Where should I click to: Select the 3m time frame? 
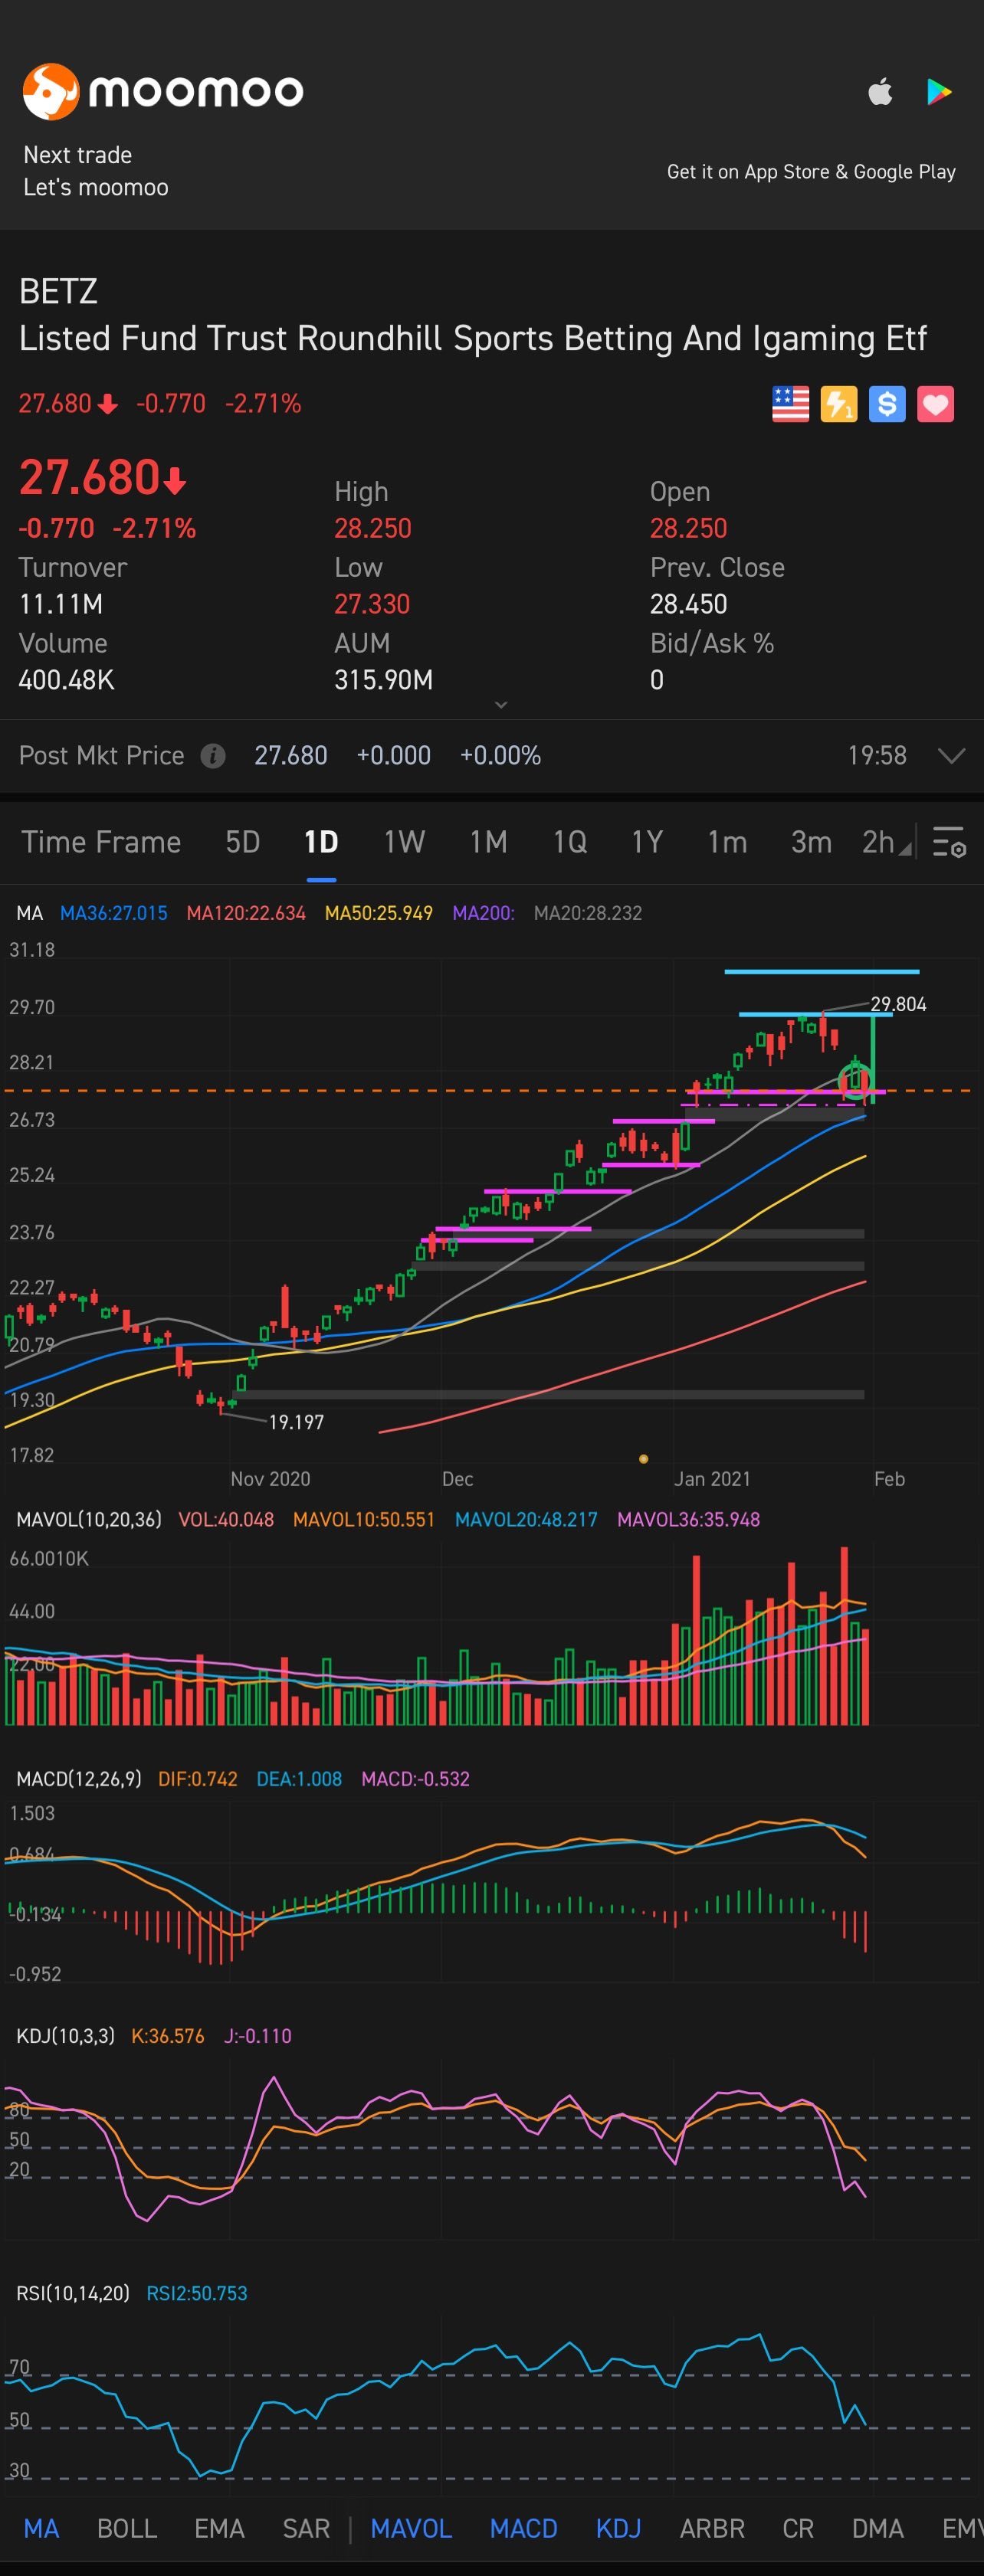pos(811,842)
